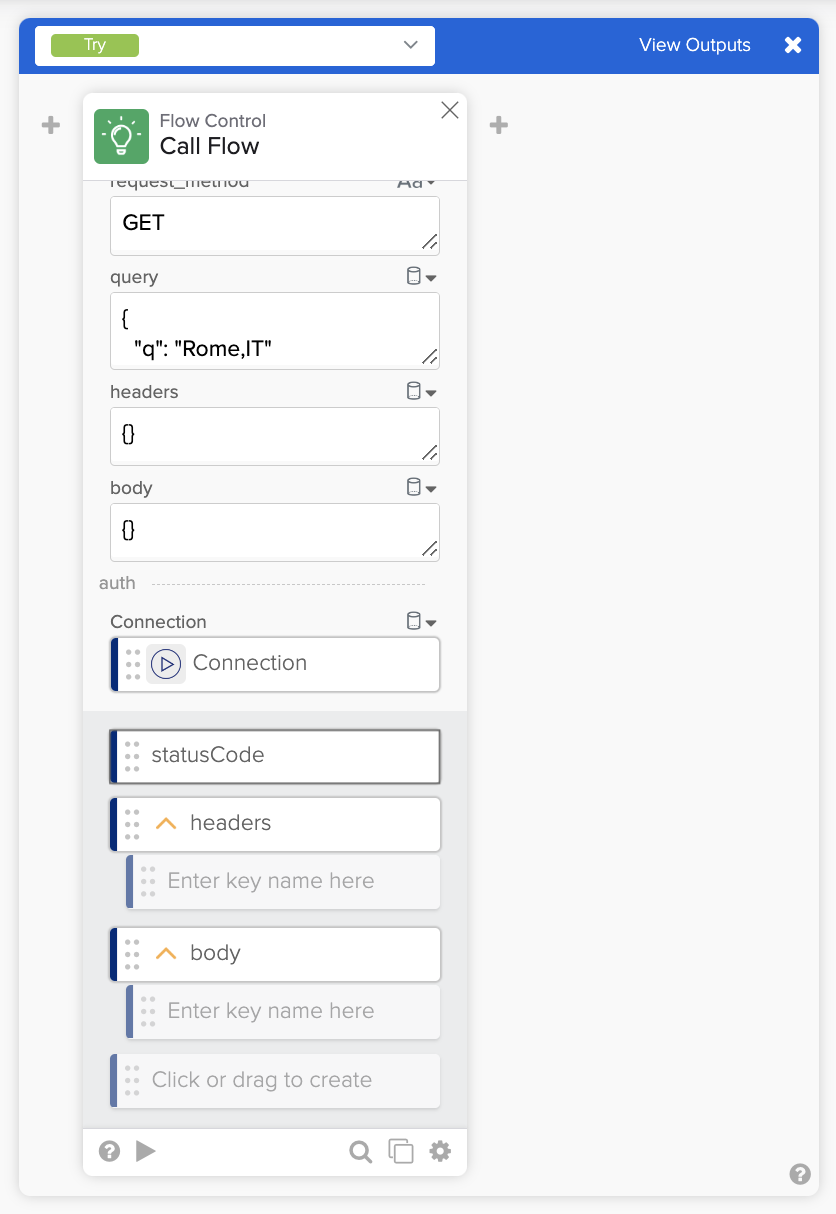836x1214 pixels.
Task: Open the body input type dropdown
Action: (421, 488)
